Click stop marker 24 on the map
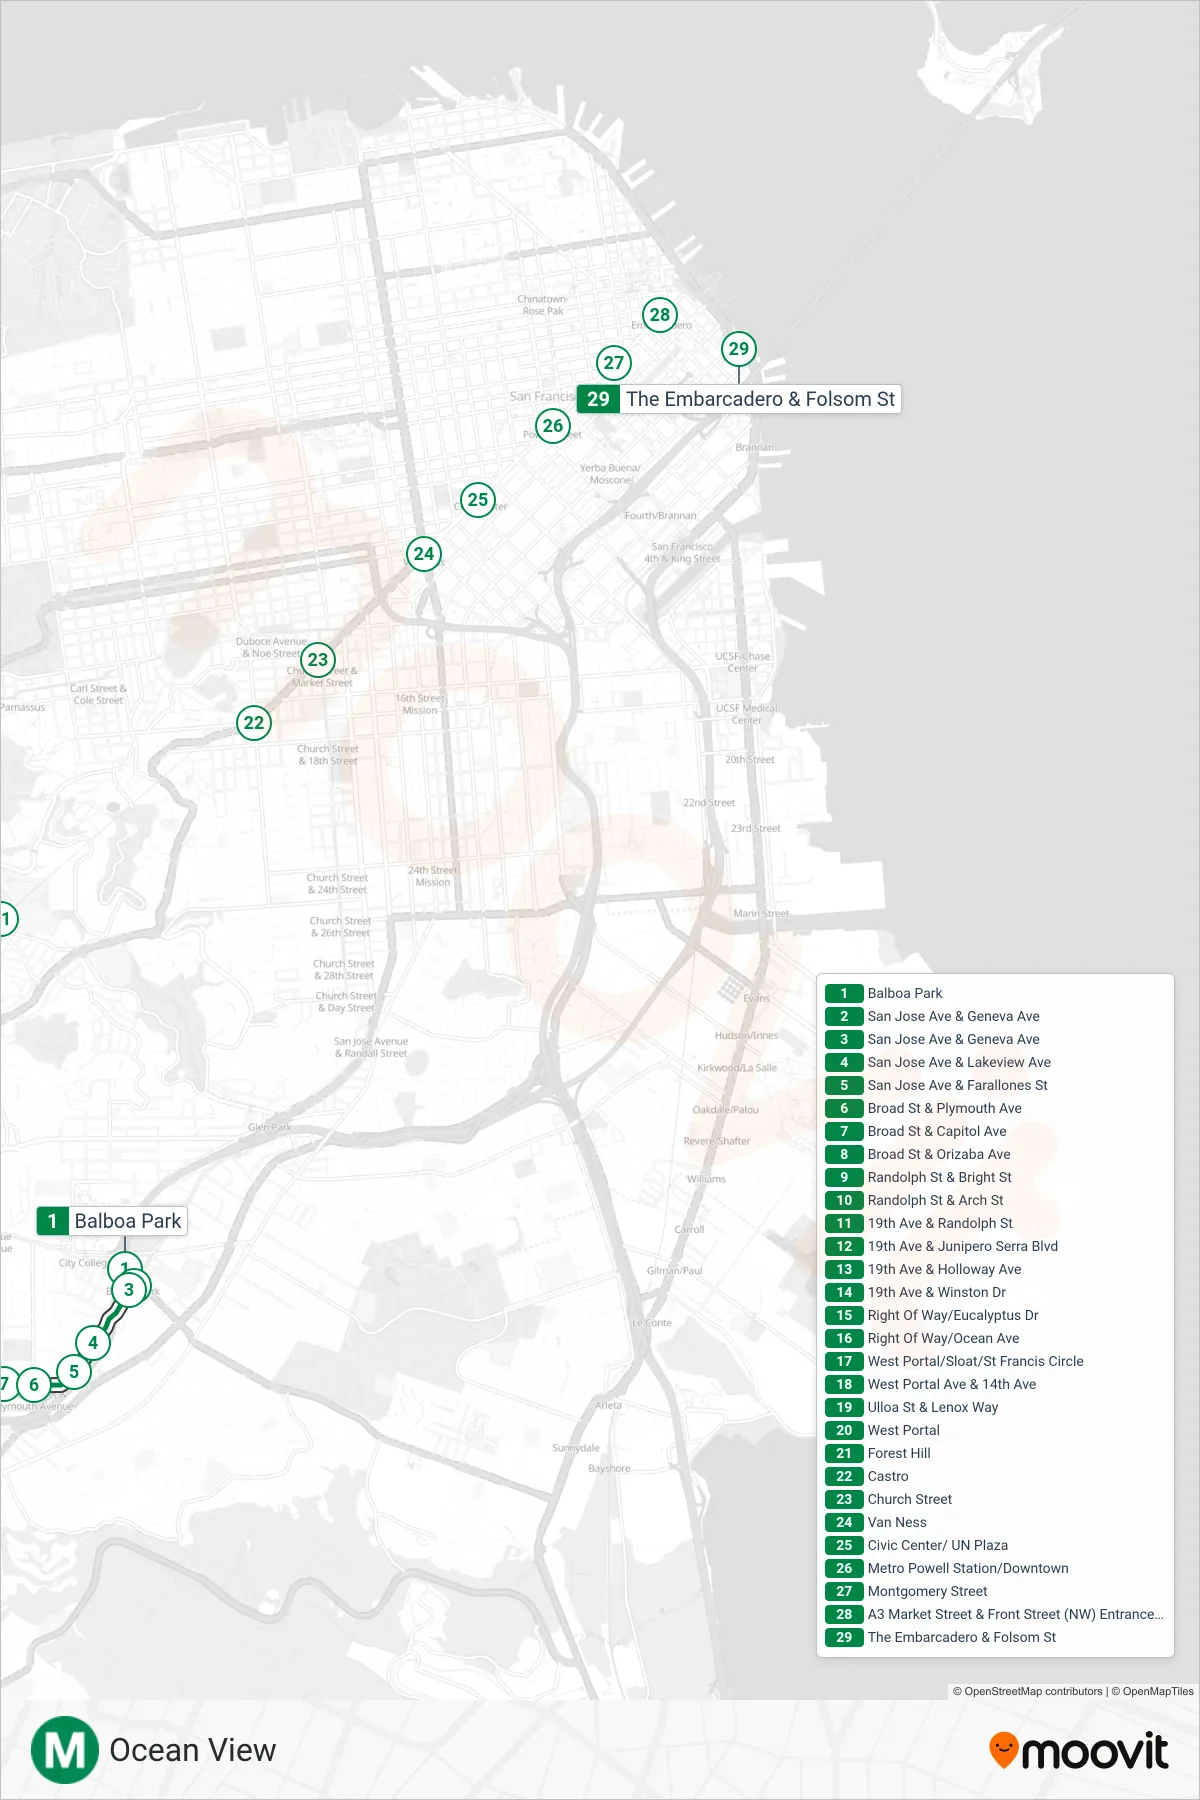 [x=424, y=554]
